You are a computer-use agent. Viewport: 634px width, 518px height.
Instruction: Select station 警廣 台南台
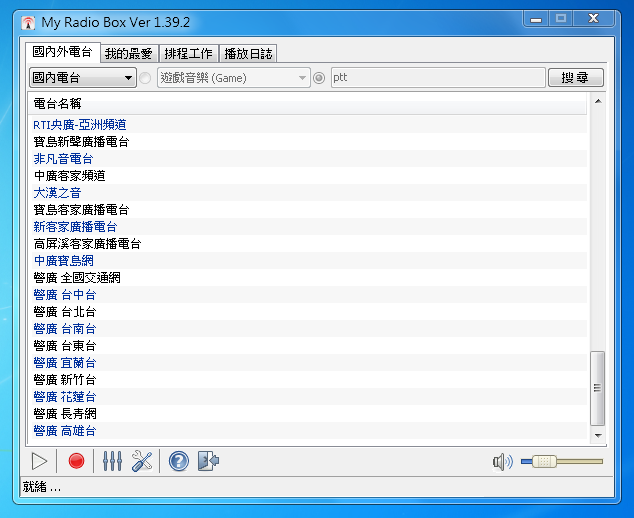pos(308,328)
